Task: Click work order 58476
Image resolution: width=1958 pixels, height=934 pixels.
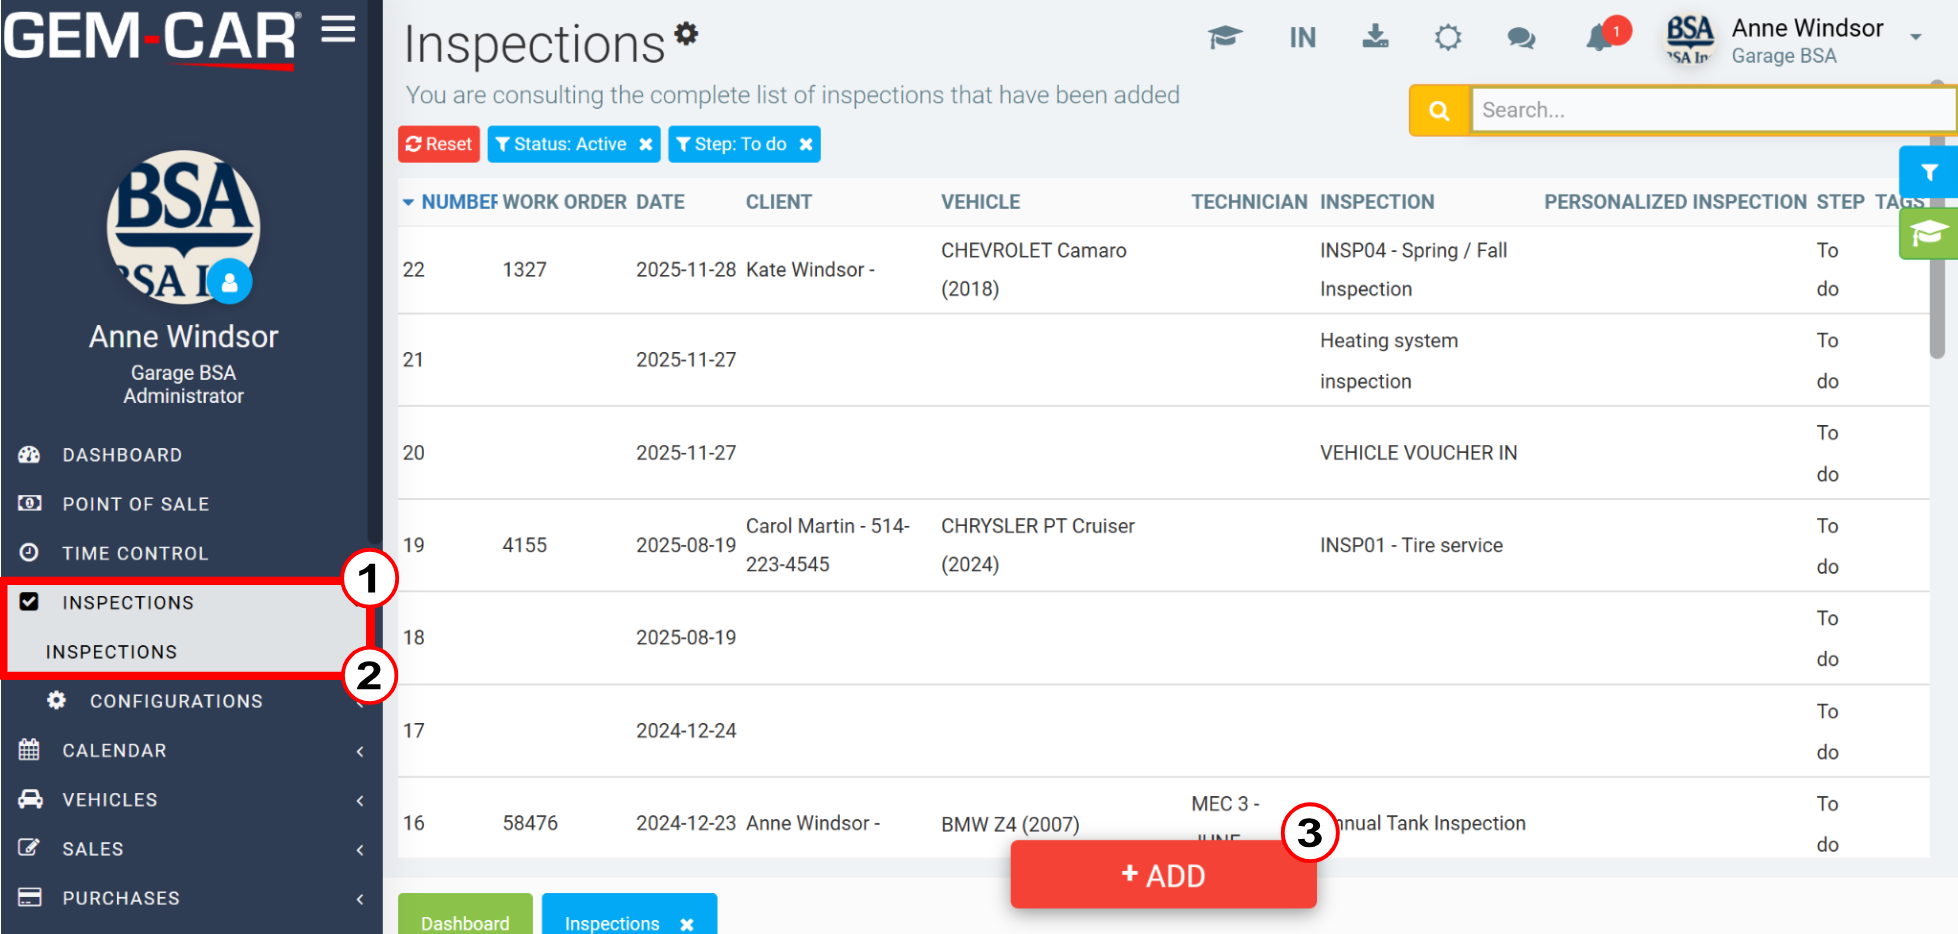Action: tap(530, 823)
